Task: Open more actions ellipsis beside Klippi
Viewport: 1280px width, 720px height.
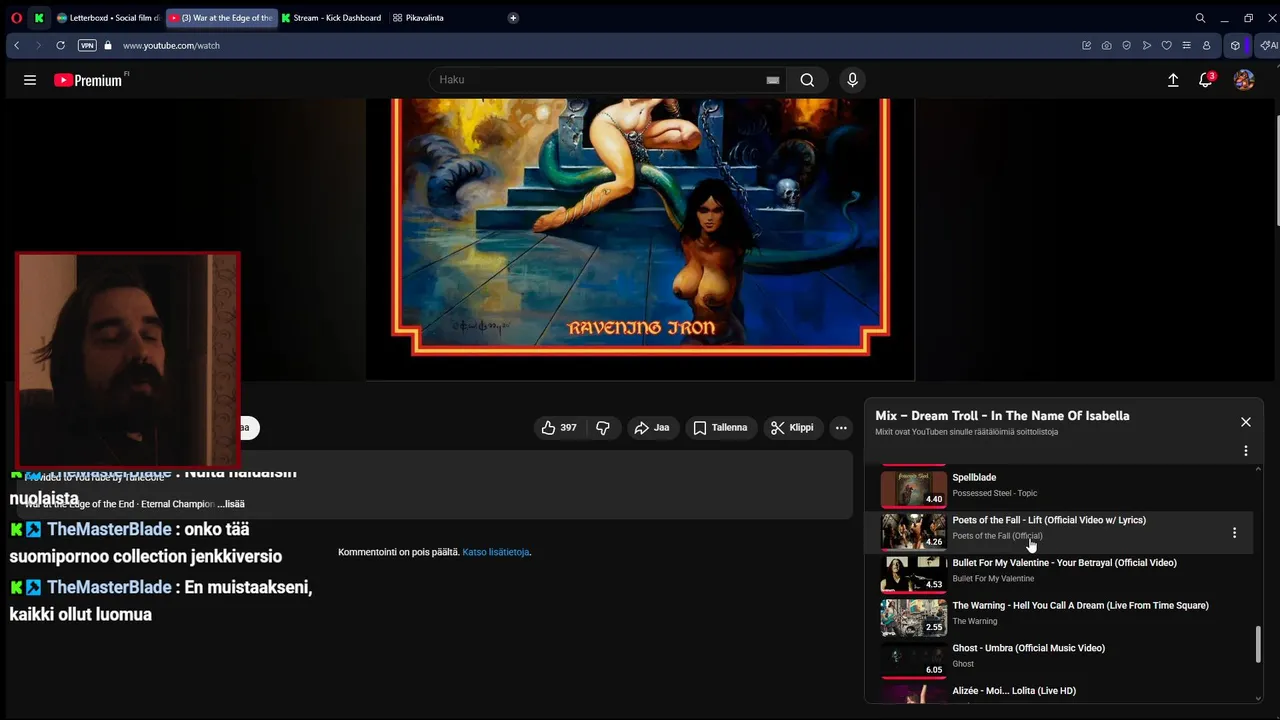Action: point(841,427)
